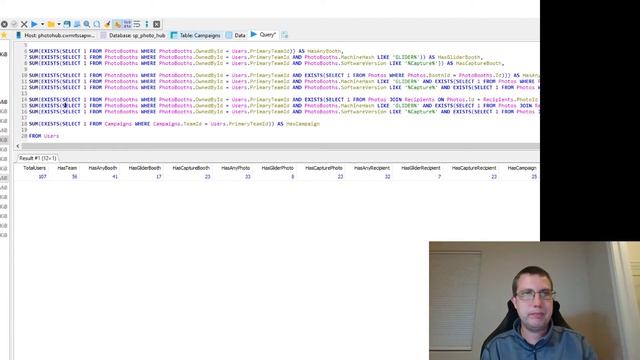Click the editor horizontal scrollbar left arrow
640x360 pixels.
tap(18, 146)
